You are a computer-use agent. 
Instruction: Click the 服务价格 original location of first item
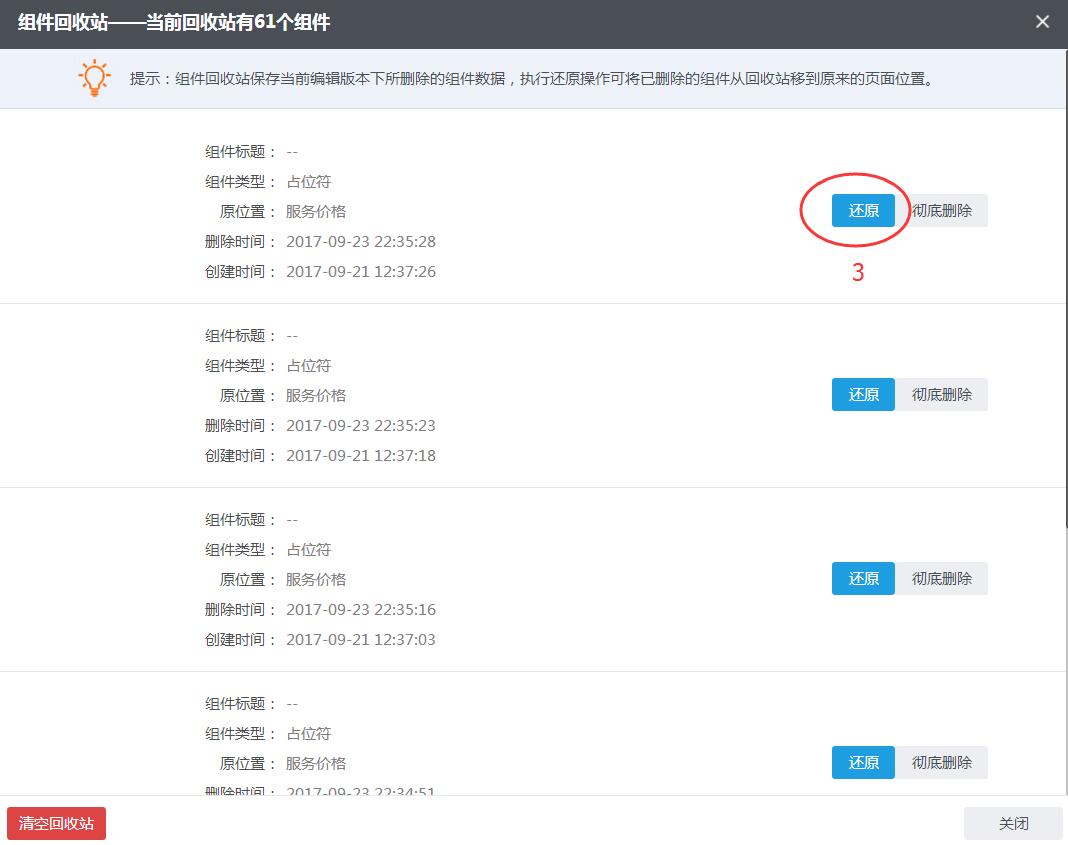pos(316,212)
